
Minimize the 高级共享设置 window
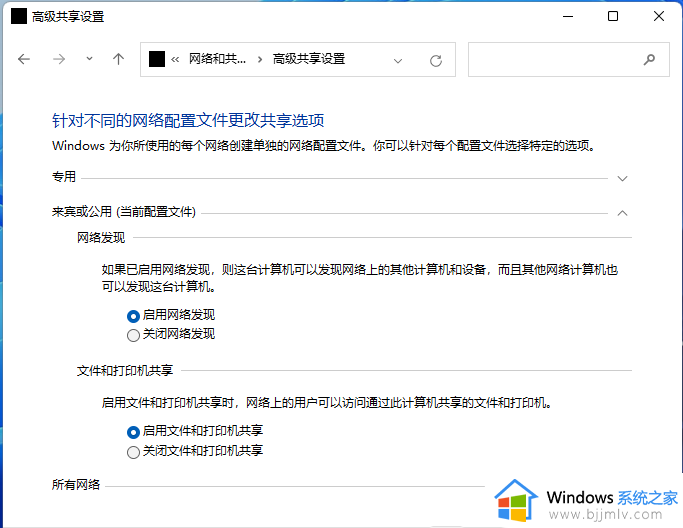[x=568, y=17]
